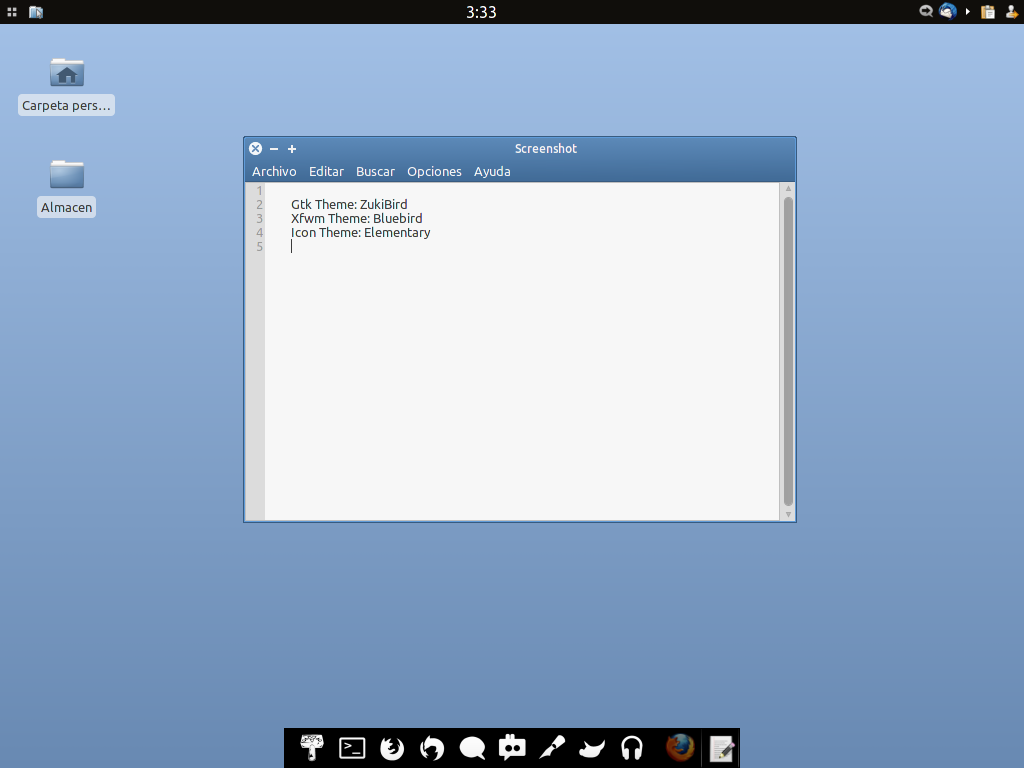Click the show desktop folder icon in top panel
The image size is (1024, 768).
pyautogui.click(x=36, y=12)
